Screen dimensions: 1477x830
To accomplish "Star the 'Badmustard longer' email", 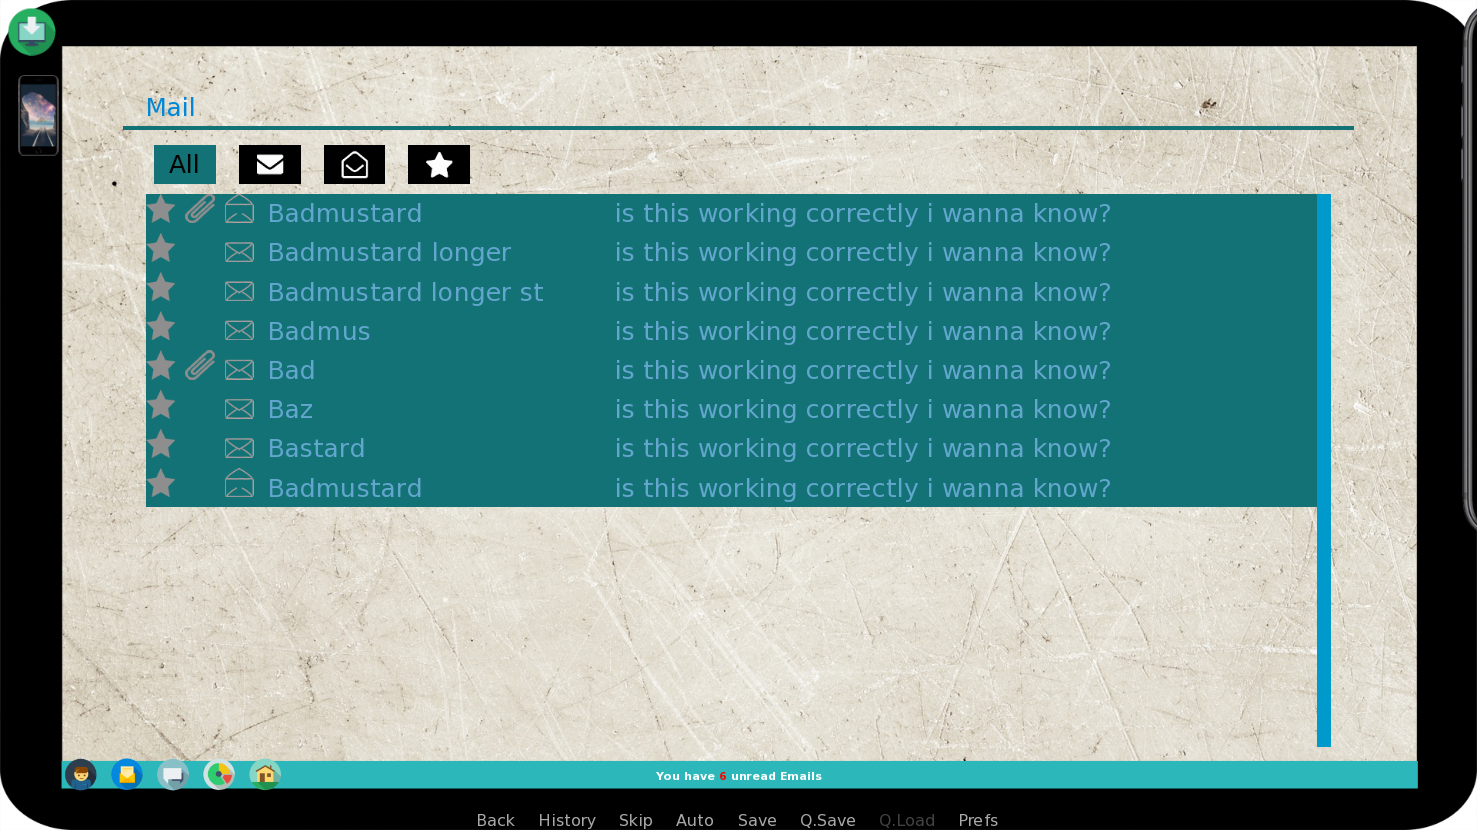I will [x=161, y=248].
